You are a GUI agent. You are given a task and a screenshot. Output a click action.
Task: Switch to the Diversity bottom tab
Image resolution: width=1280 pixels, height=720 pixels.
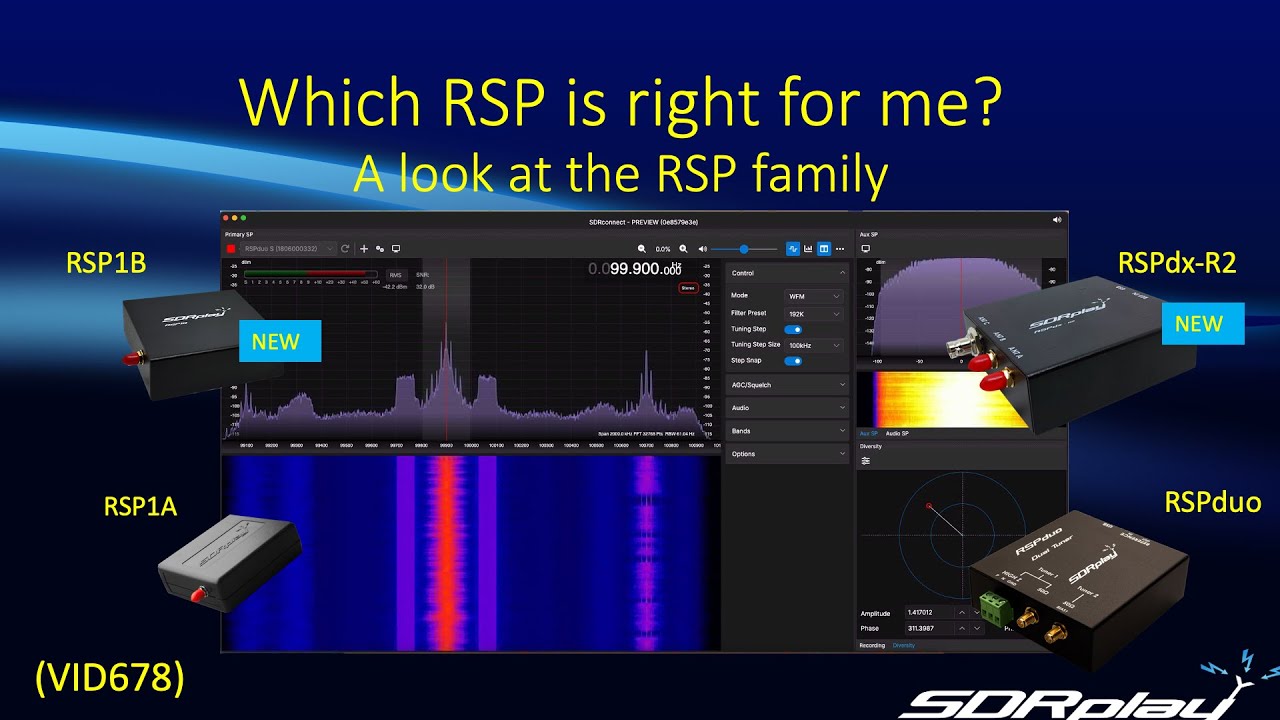pos(904,645)
